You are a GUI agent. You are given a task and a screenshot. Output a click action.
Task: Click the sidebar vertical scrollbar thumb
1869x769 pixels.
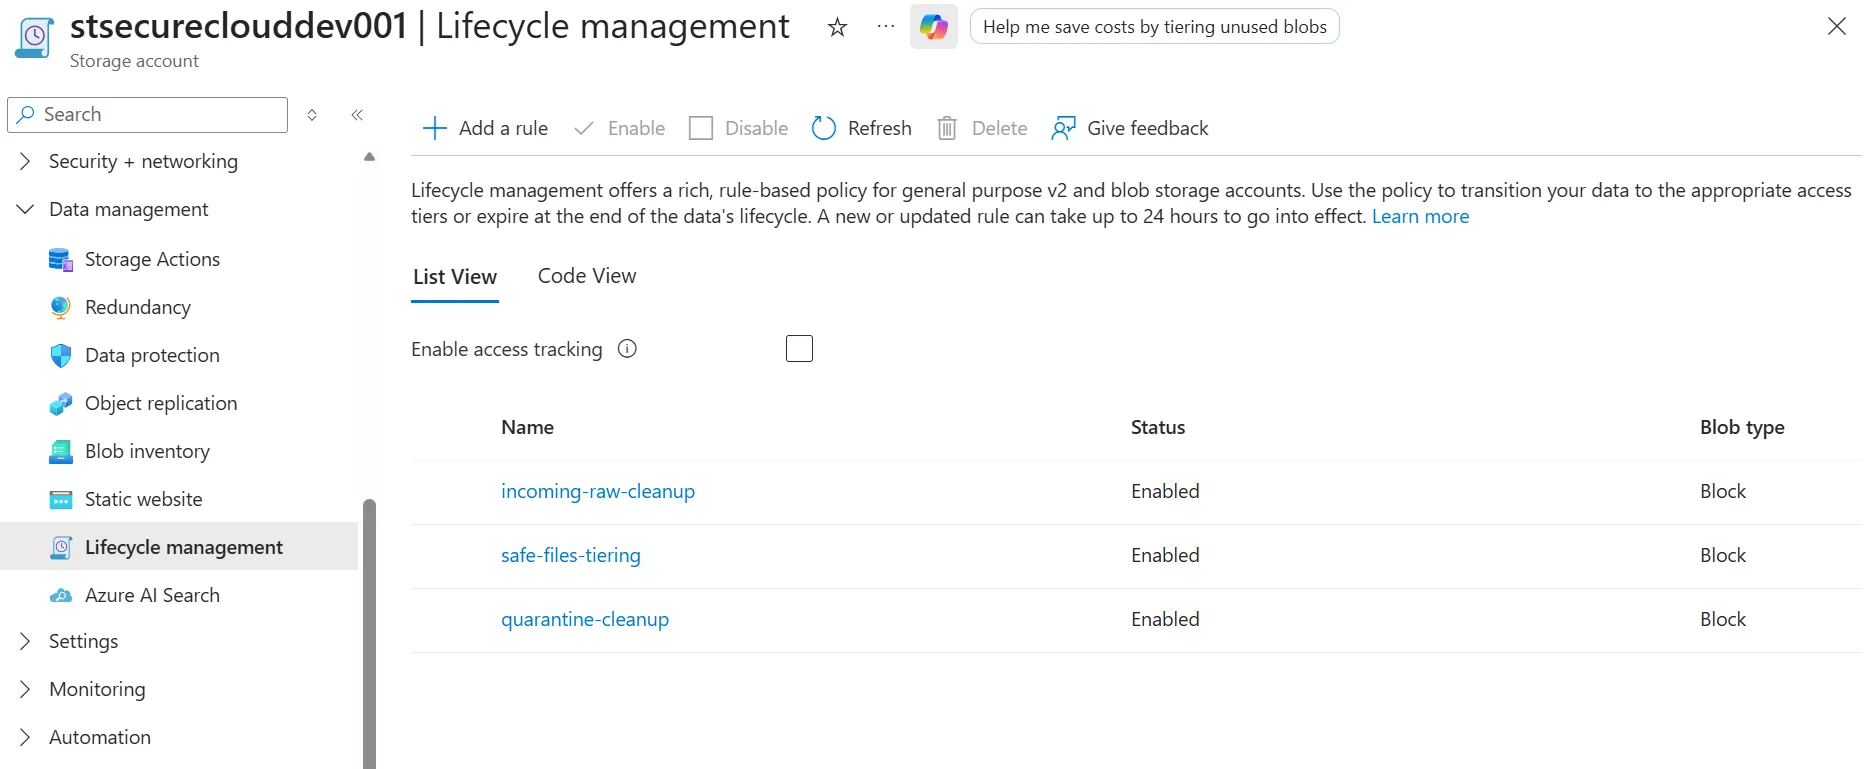point(369,634)
